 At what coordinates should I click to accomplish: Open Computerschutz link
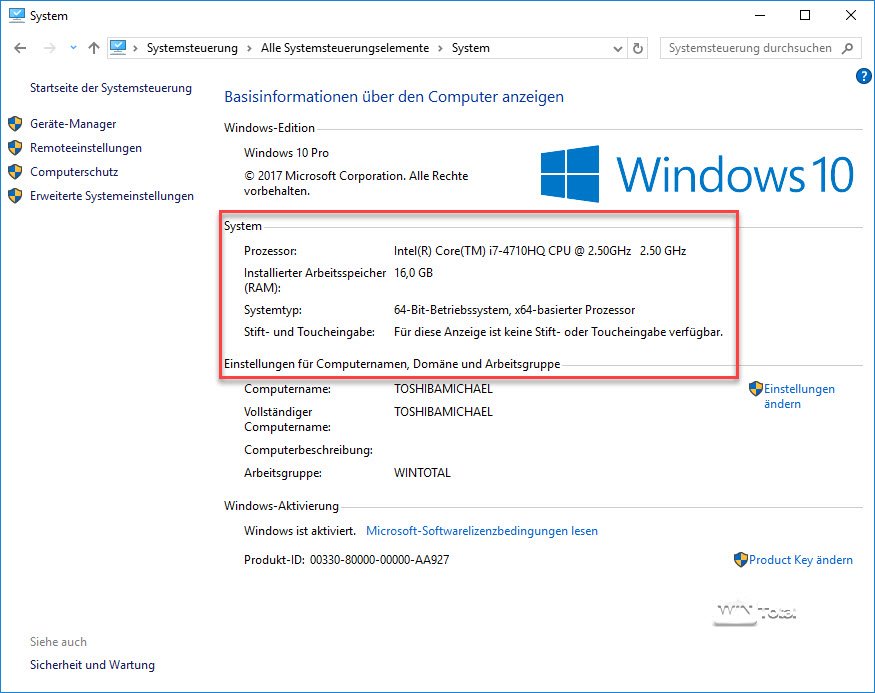[74, 172]
